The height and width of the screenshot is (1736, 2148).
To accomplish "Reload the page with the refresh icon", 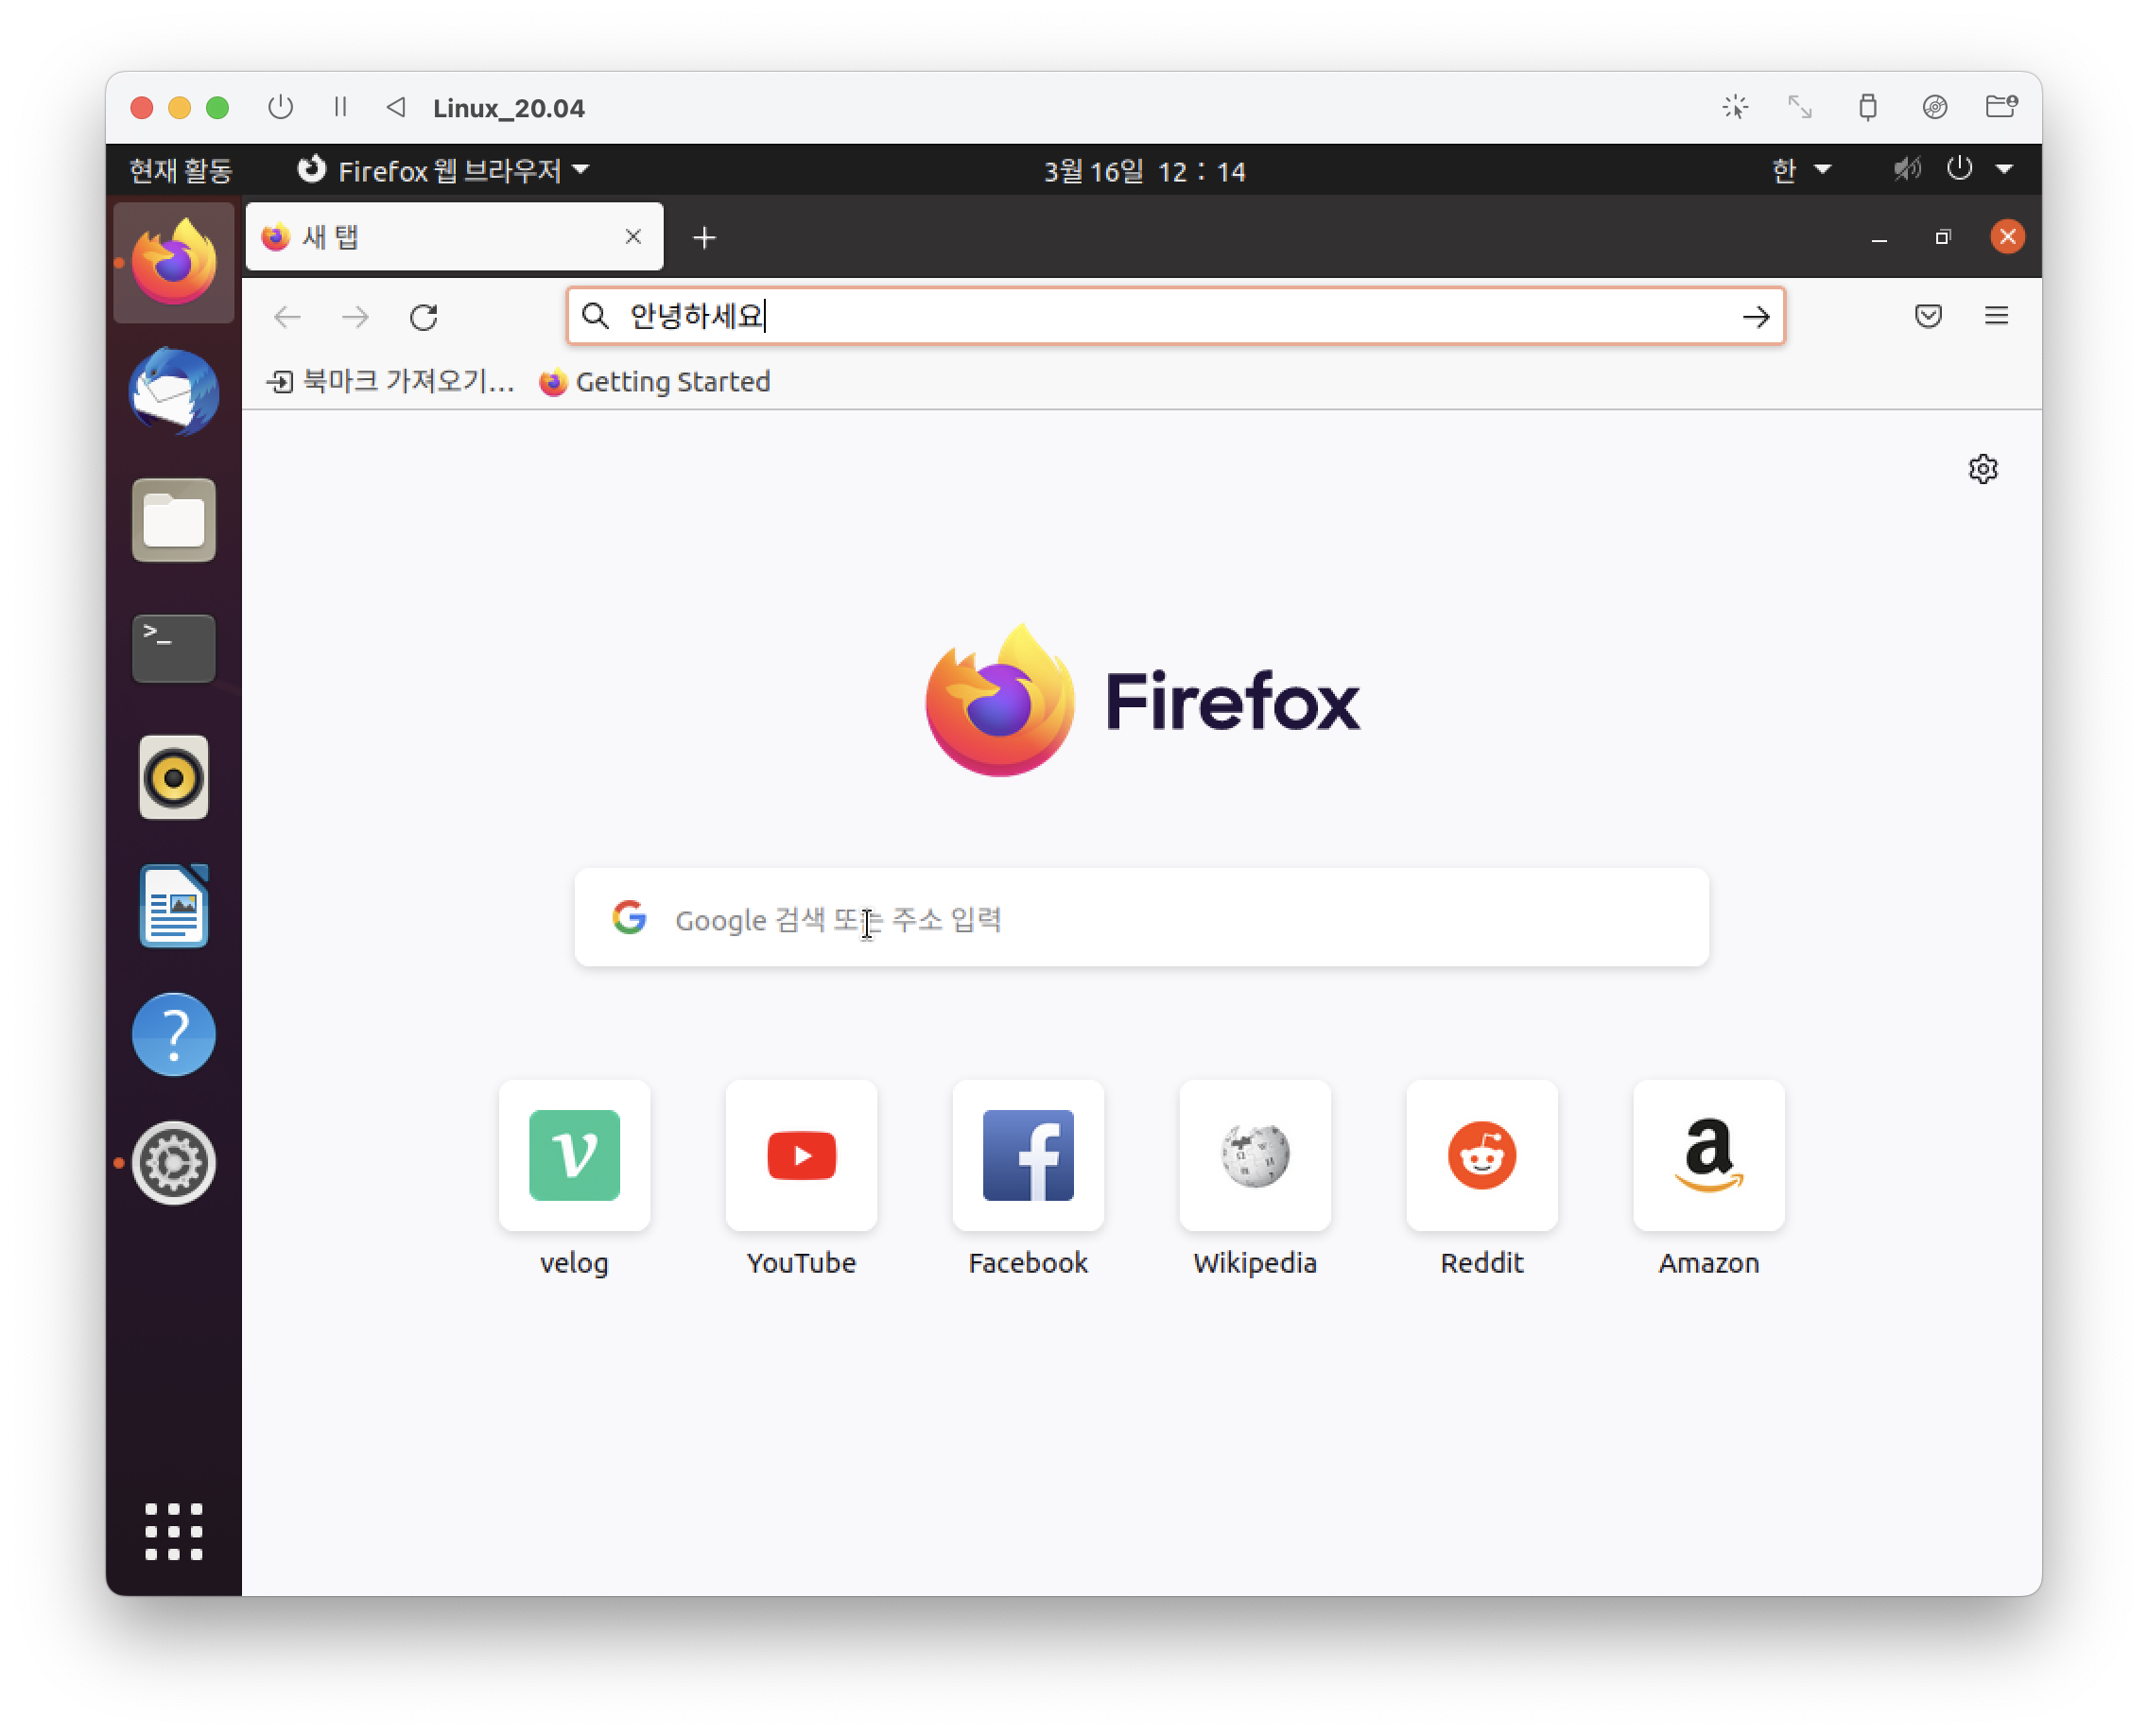I will coord(424,317).
